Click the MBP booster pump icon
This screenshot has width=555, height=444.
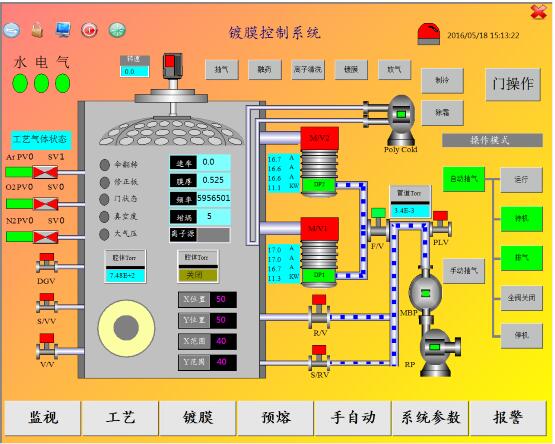[x=425, y=292]
